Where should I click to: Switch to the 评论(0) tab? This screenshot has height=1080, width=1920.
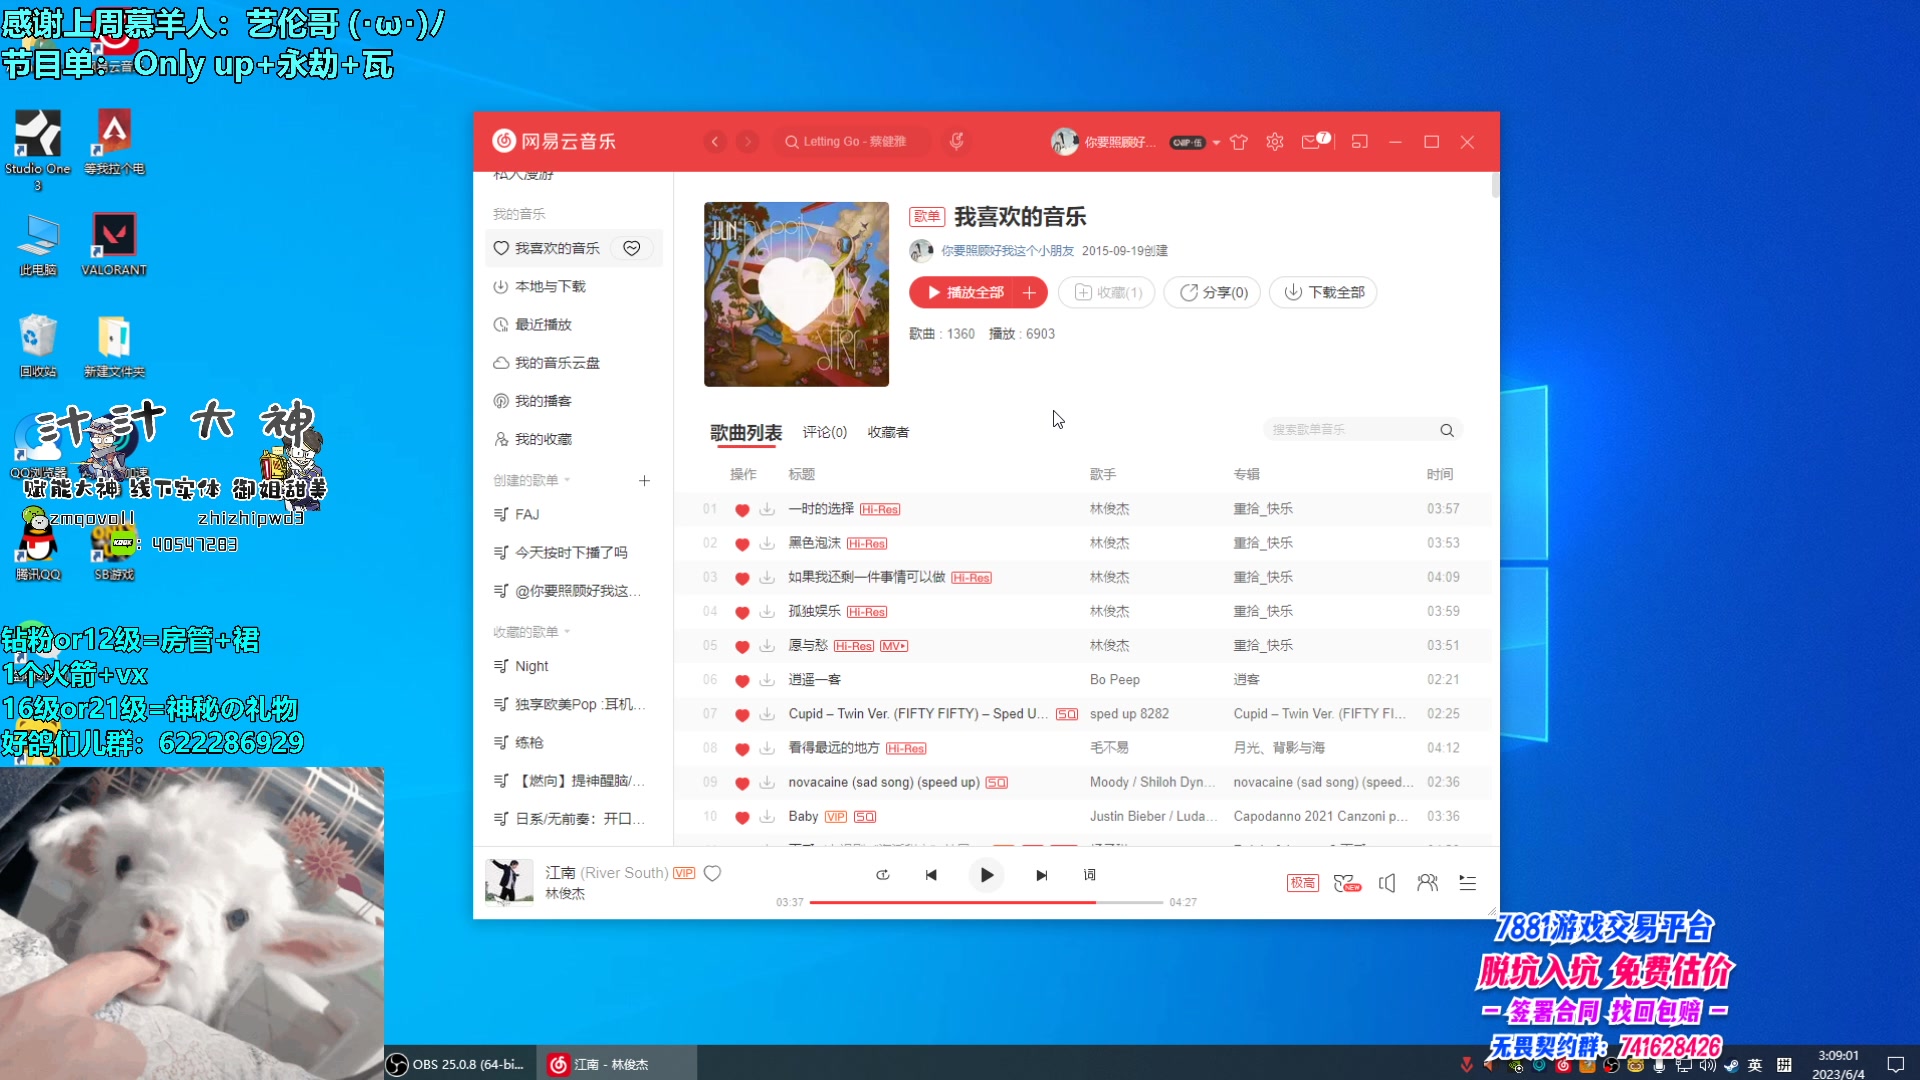tap(825, 432)
